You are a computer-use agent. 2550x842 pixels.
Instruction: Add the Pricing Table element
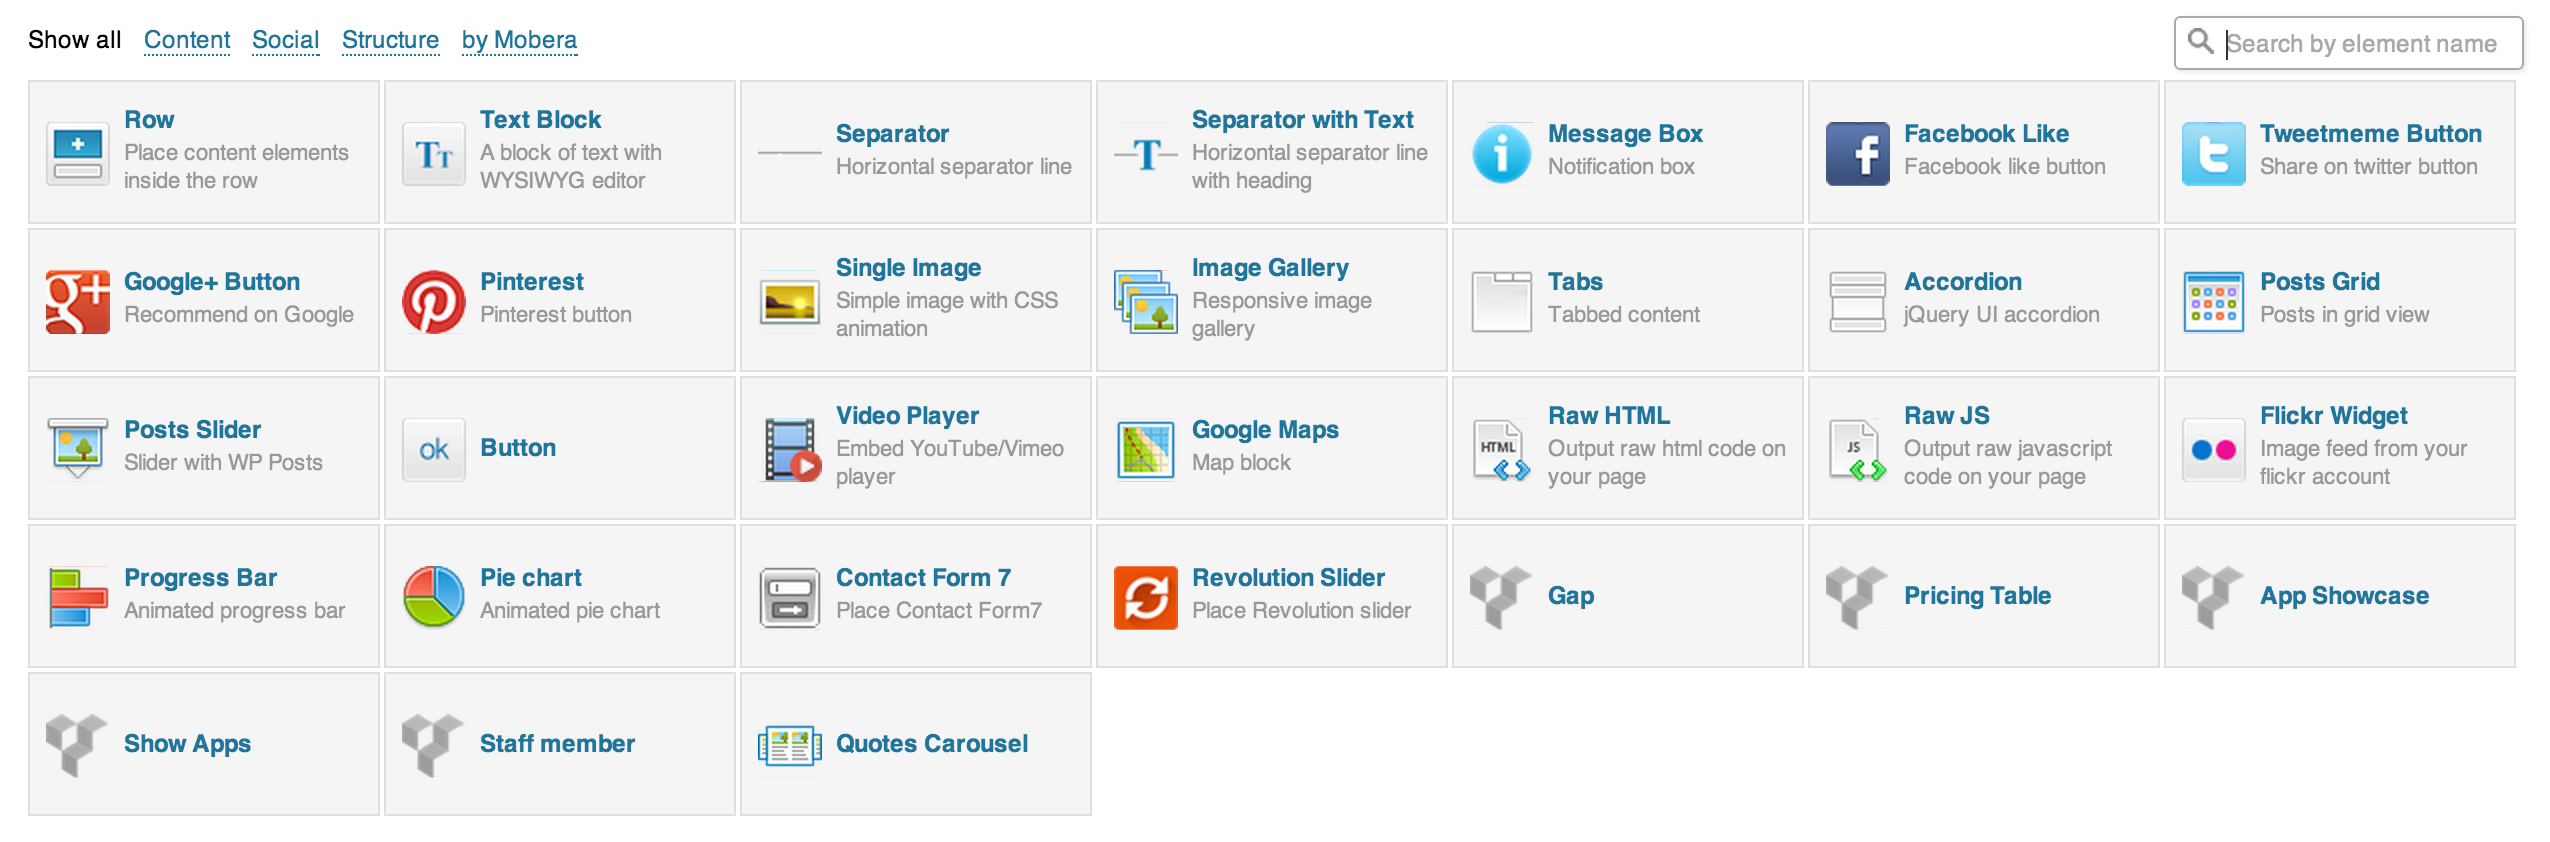1976,596
